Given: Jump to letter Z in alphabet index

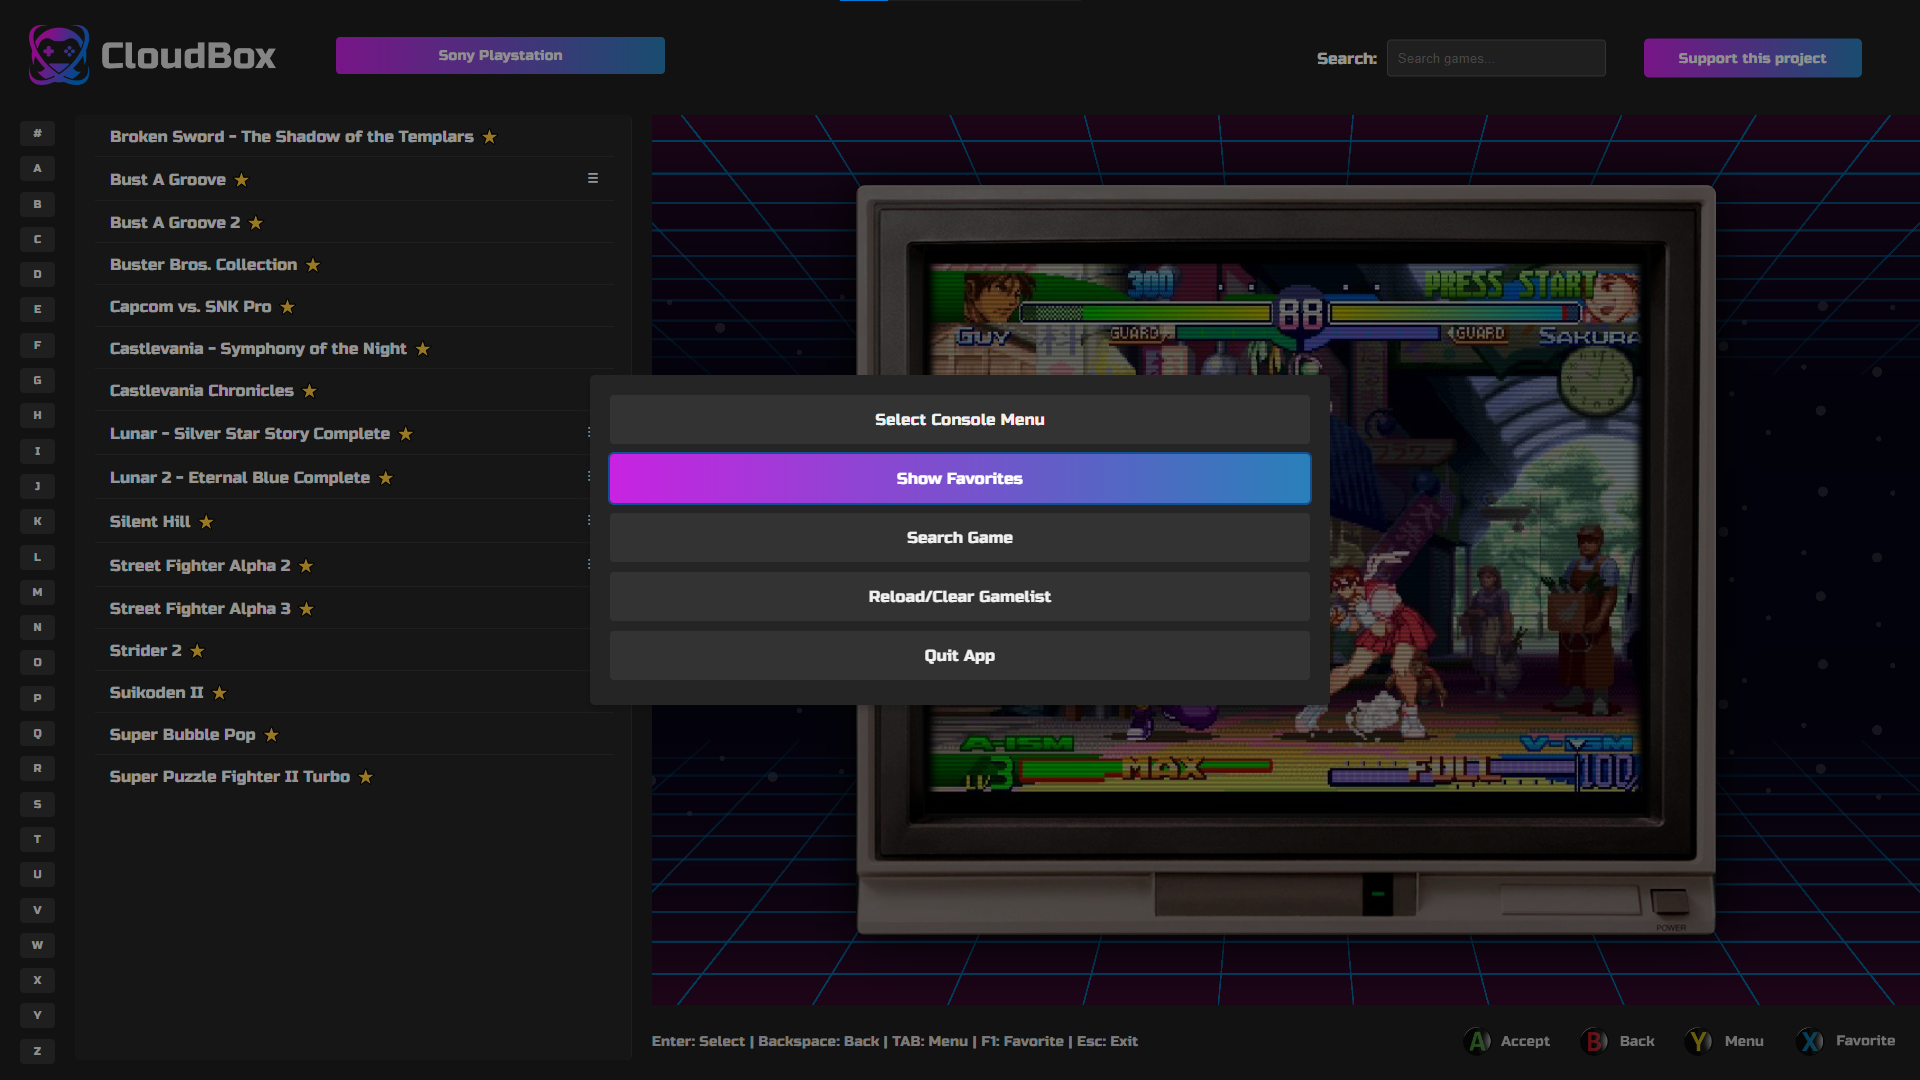Looking at the screenshot, I should [37, 1051].
